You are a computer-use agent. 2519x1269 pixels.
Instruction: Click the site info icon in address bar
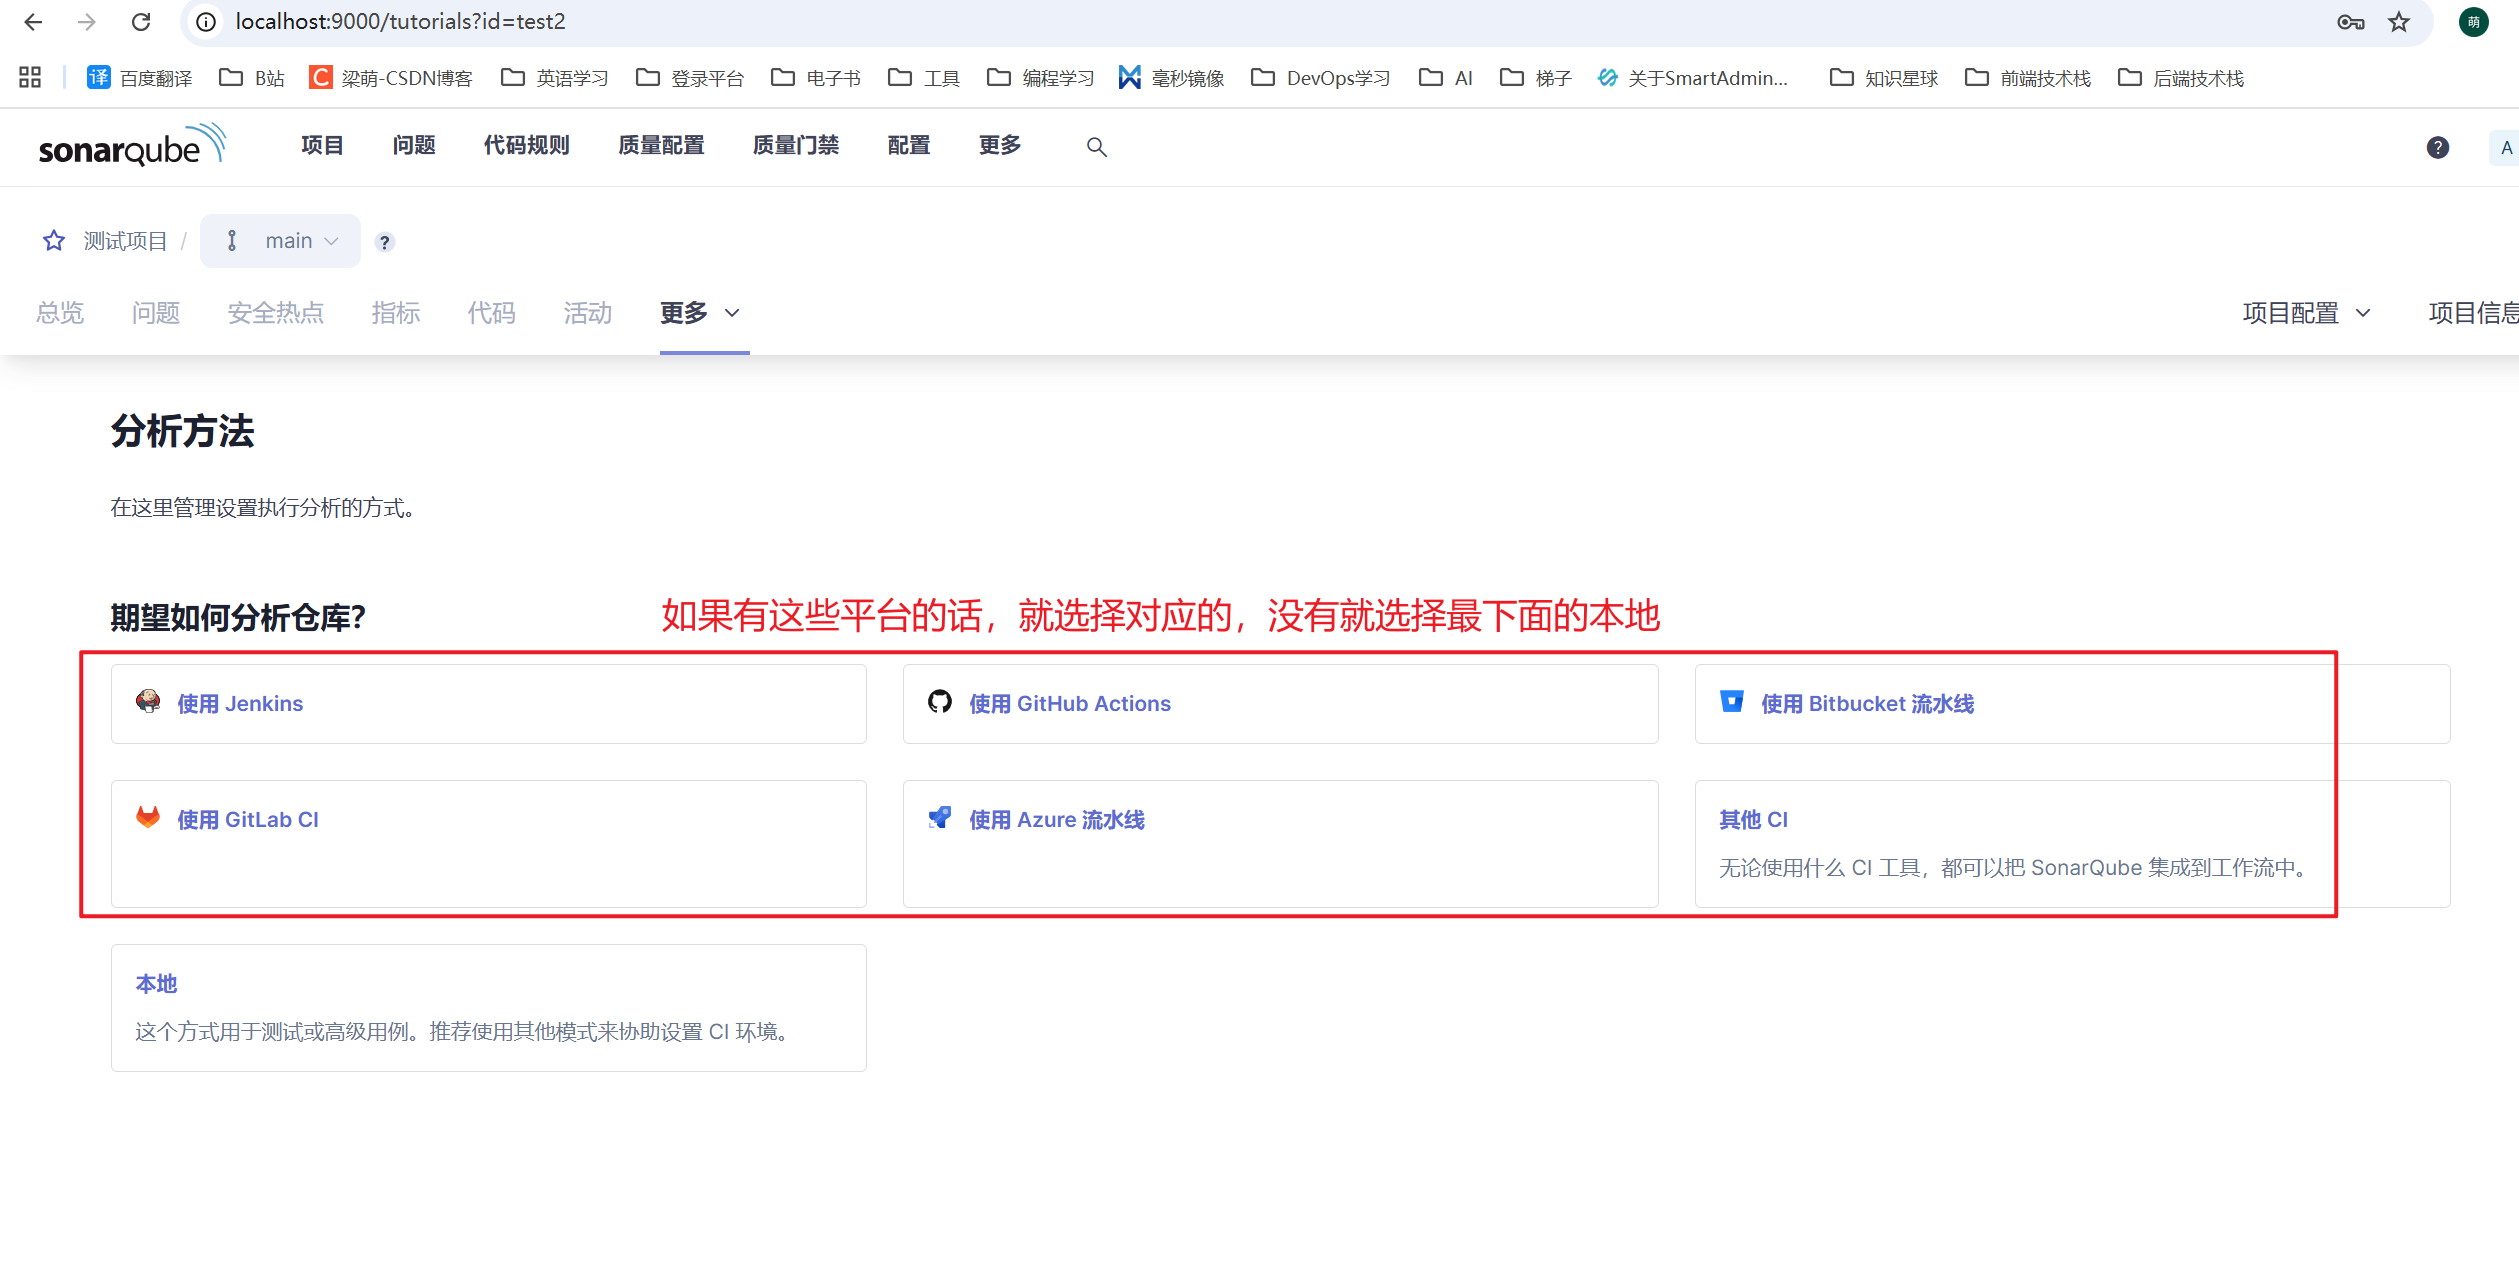pos(206,22)
